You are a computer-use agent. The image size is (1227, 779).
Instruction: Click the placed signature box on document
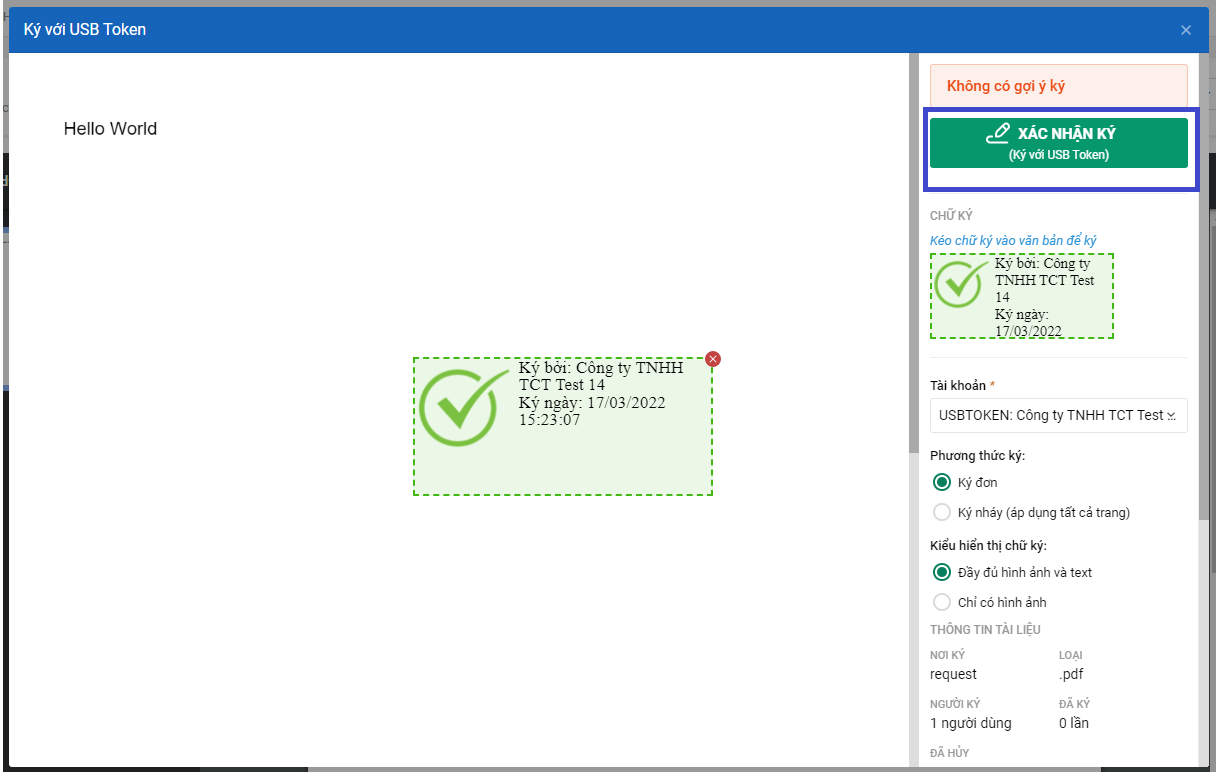[563, 426]
